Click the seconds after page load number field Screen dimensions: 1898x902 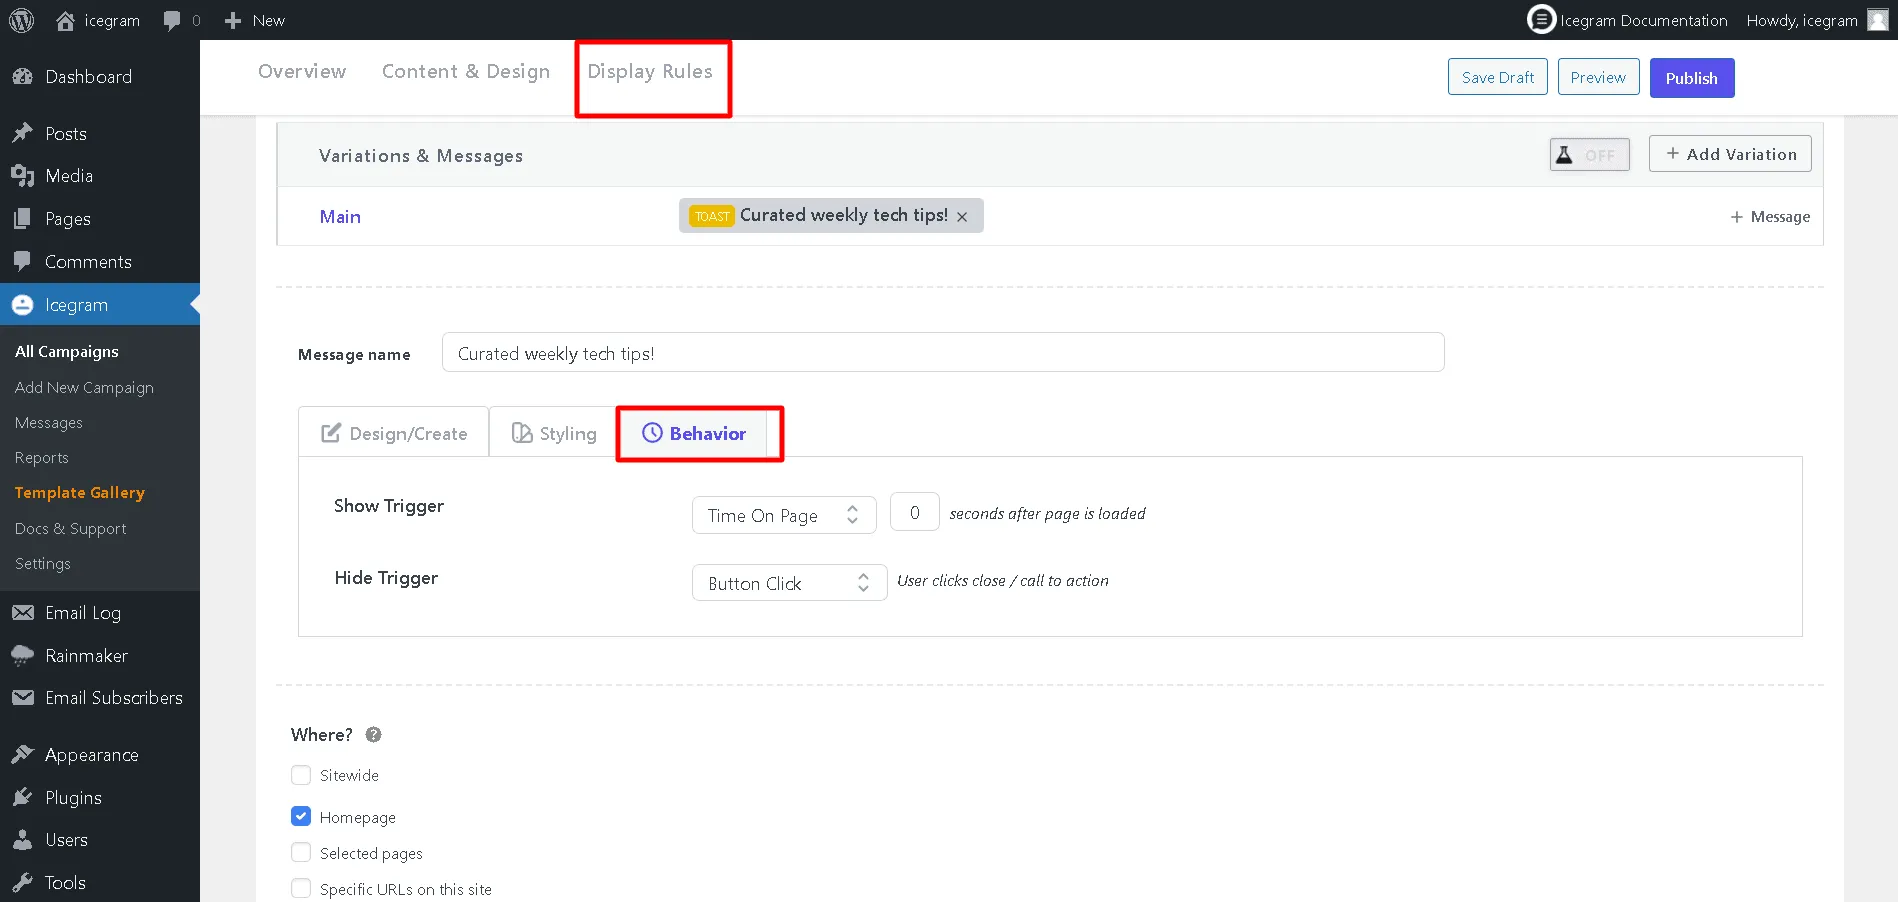(914, 512)
